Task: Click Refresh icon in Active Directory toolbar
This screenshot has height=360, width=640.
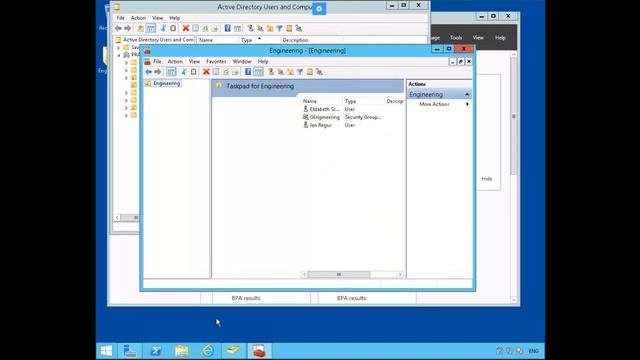Action: tap(205, 28)
